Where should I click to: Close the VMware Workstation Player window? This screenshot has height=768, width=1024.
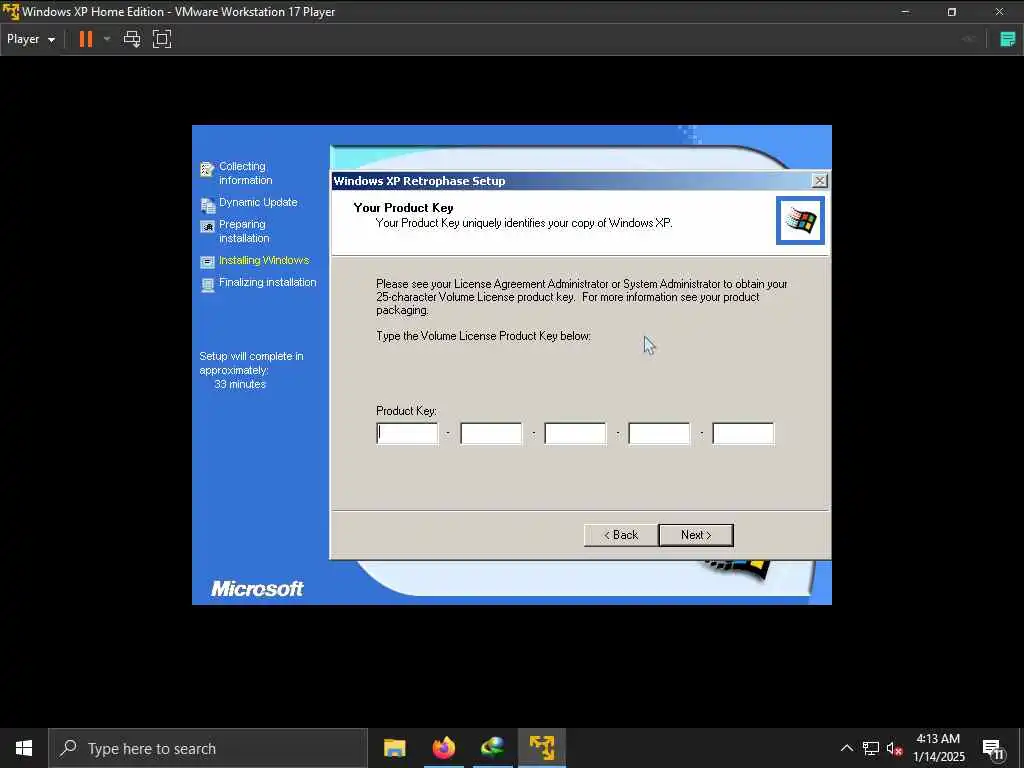[x=999, y=12]
